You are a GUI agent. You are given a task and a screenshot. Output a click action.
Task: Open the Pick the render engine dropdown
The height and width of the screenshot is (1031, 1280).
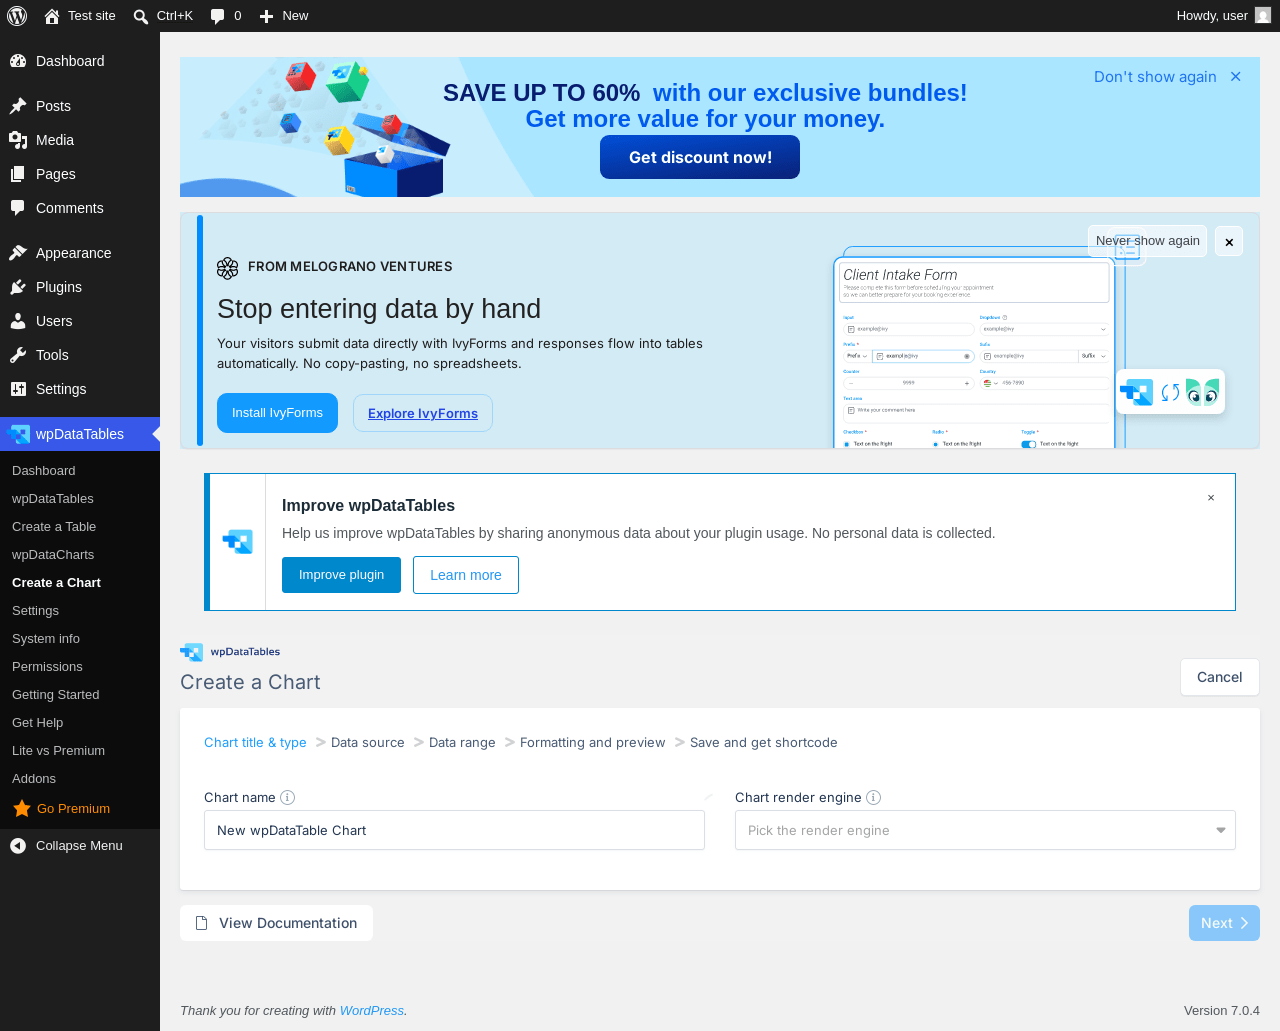pyautogui.click(x=985, y=830)
